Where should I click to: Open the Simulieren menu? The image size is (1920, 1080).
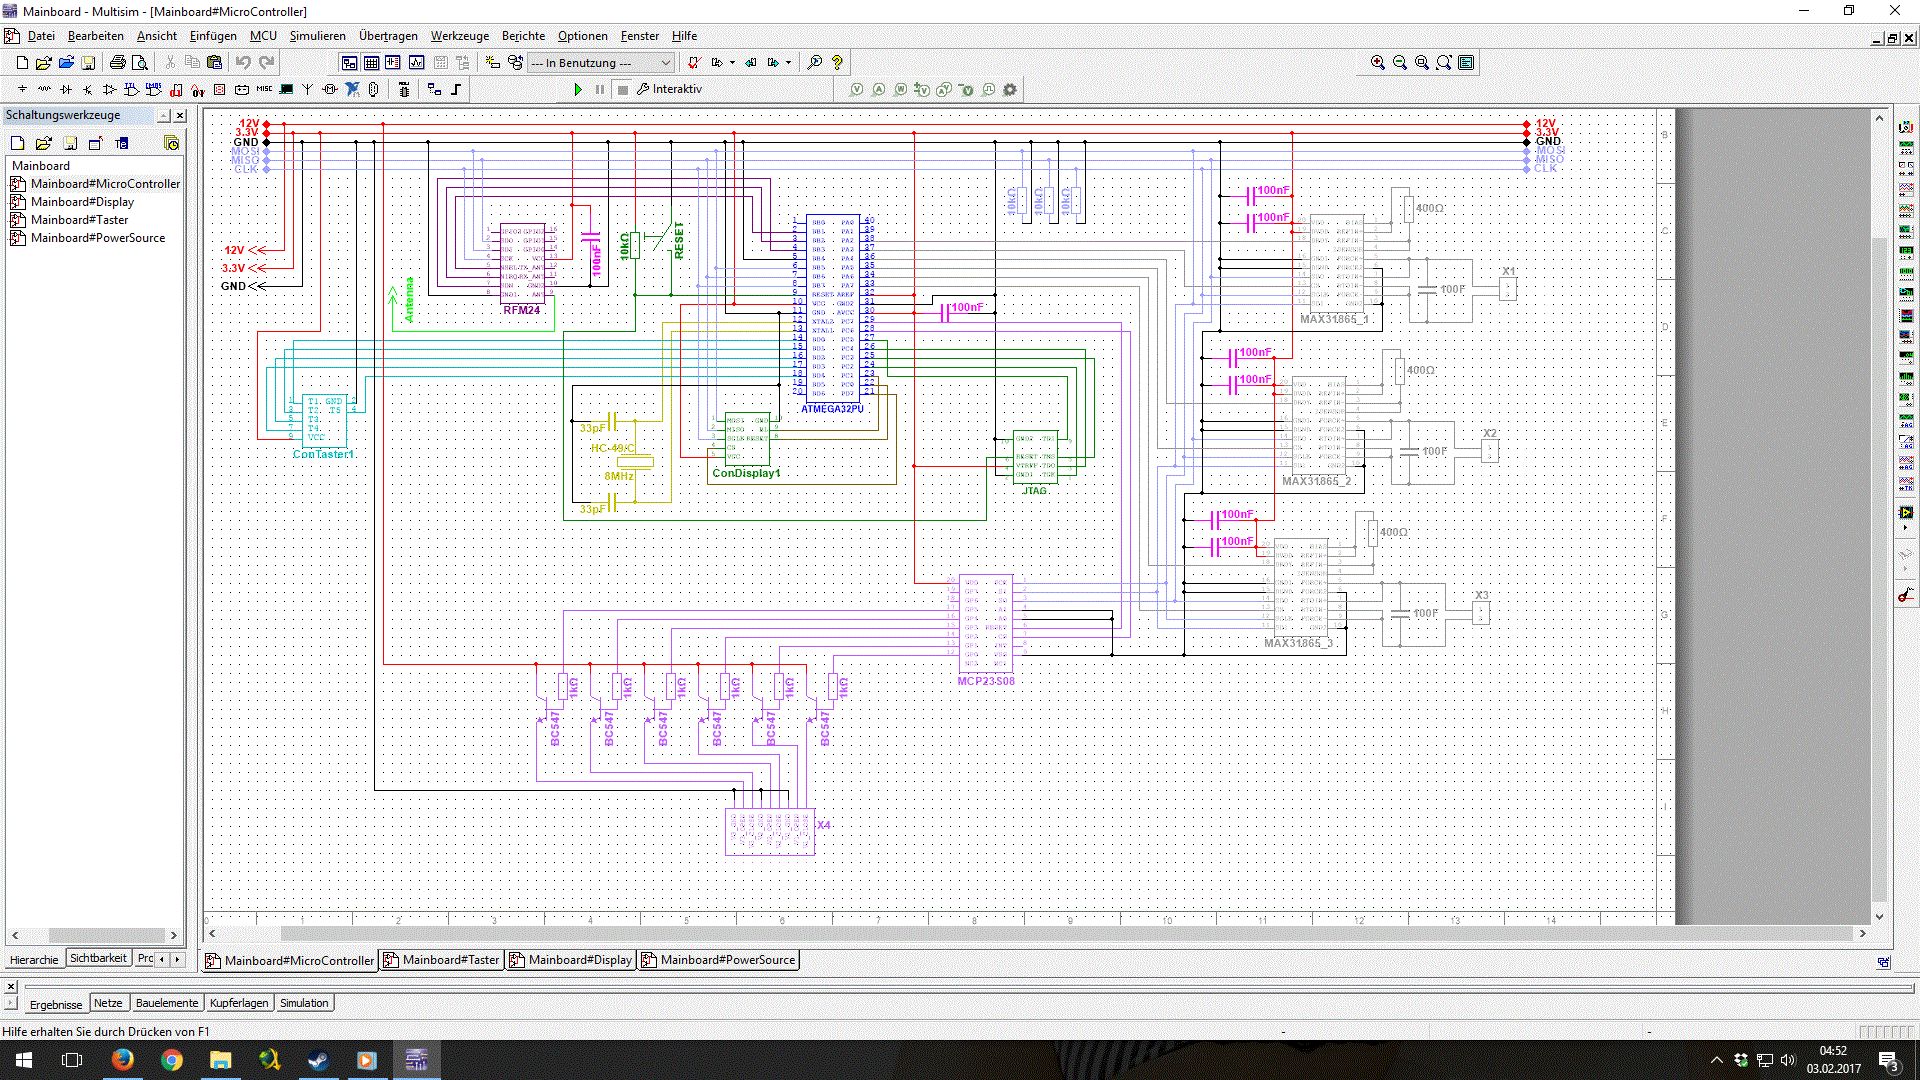point(317,36)
